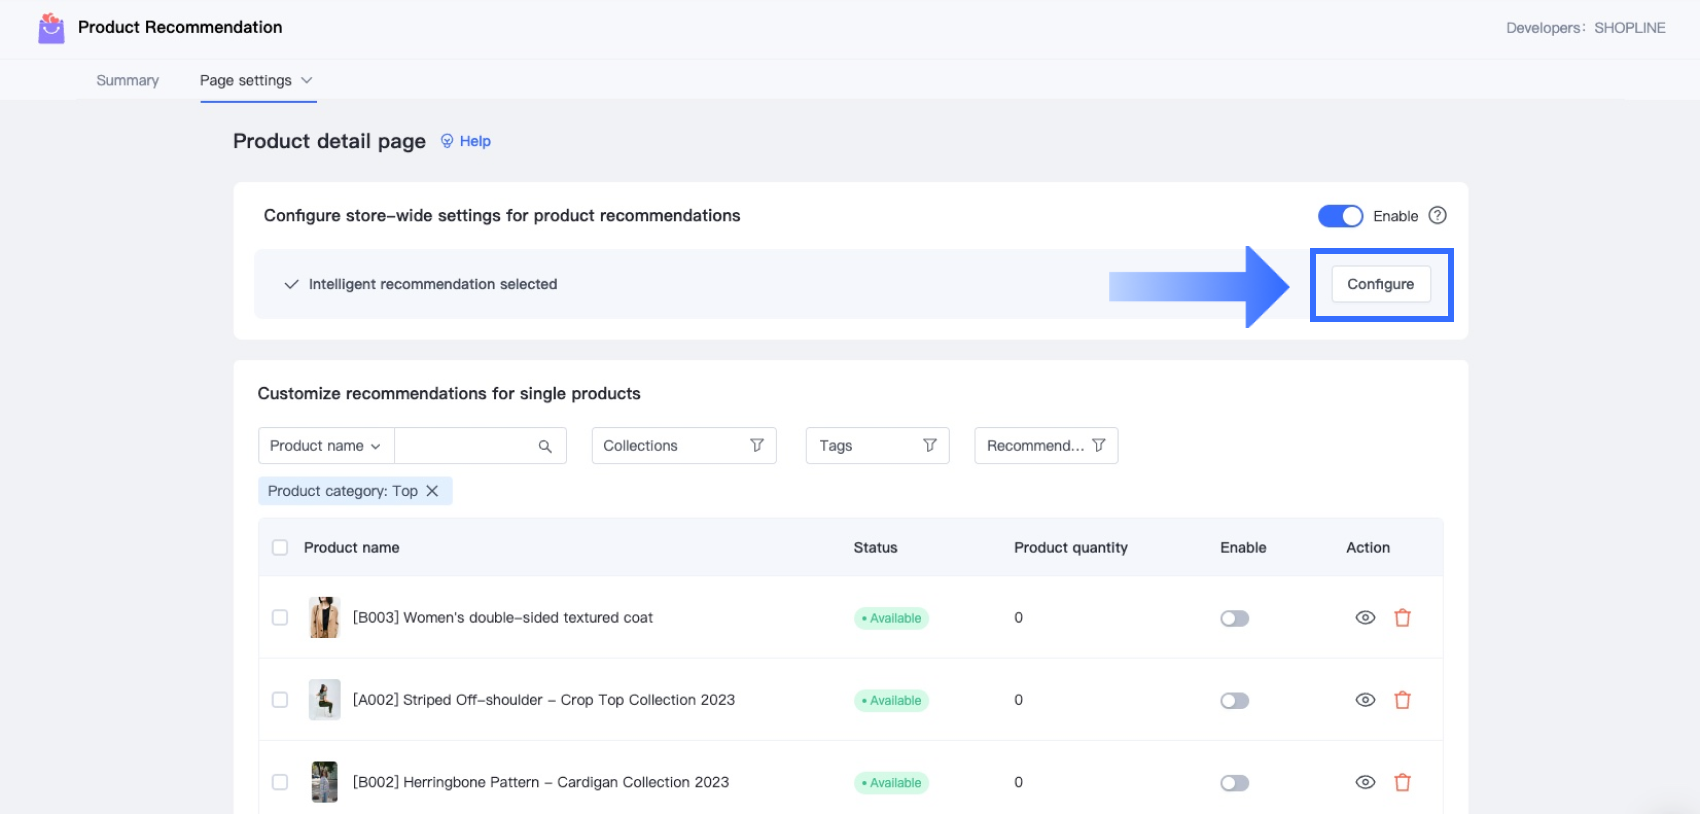The height and width of the screenshot is (814, 1700).
Task: Click the search magnifier icon
Action: 545,446
